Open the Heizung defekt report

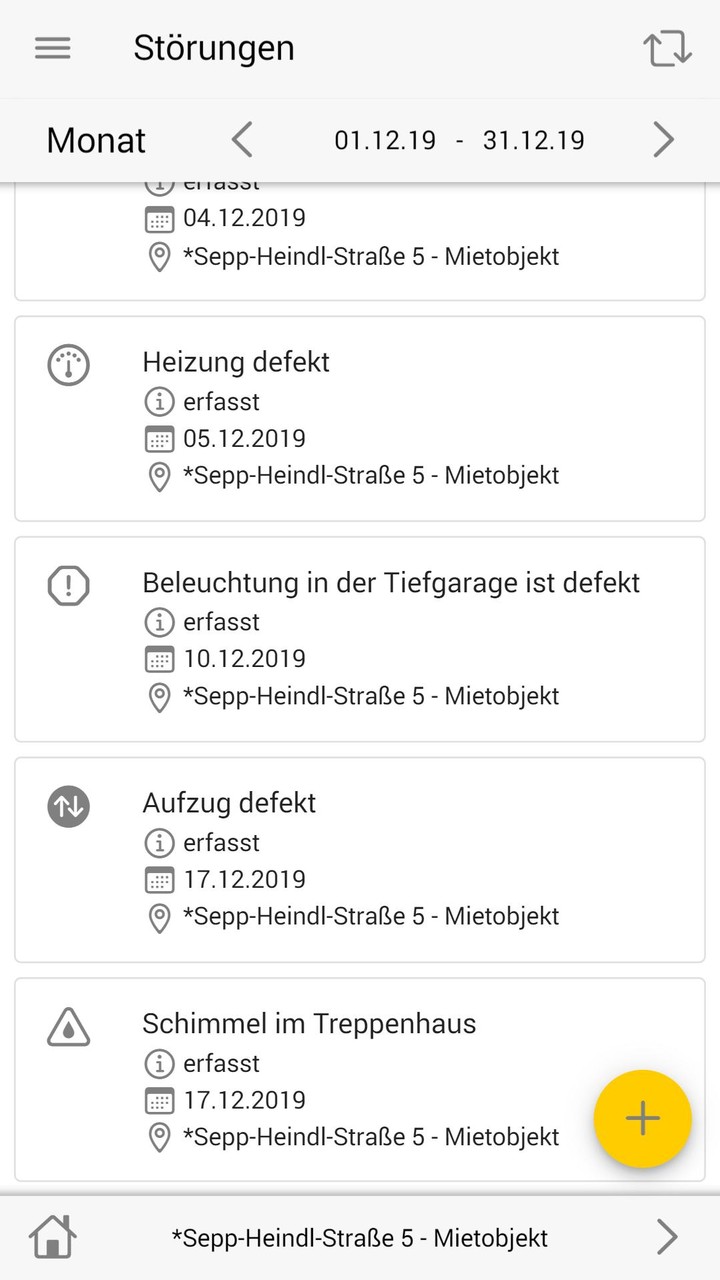point(236,362)
